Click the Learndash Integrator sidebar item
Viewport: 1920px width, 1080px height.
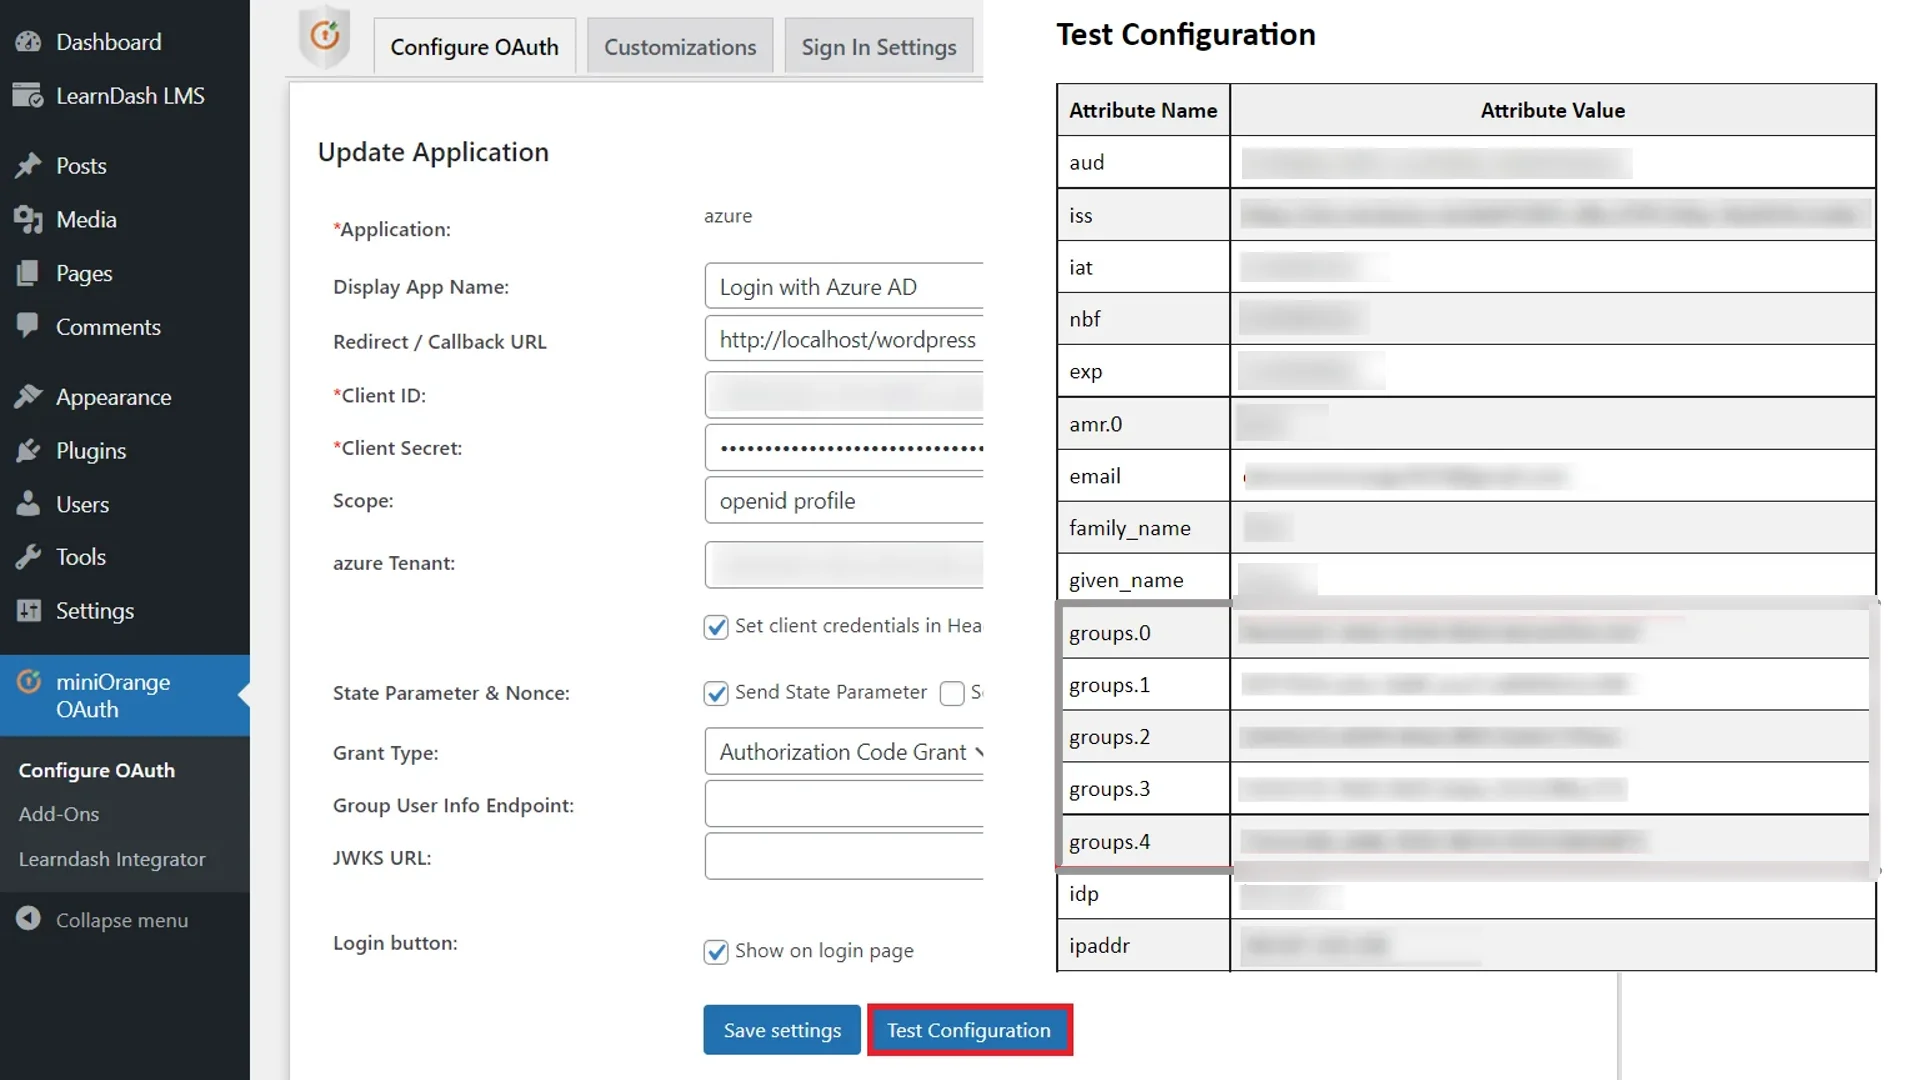112,857
